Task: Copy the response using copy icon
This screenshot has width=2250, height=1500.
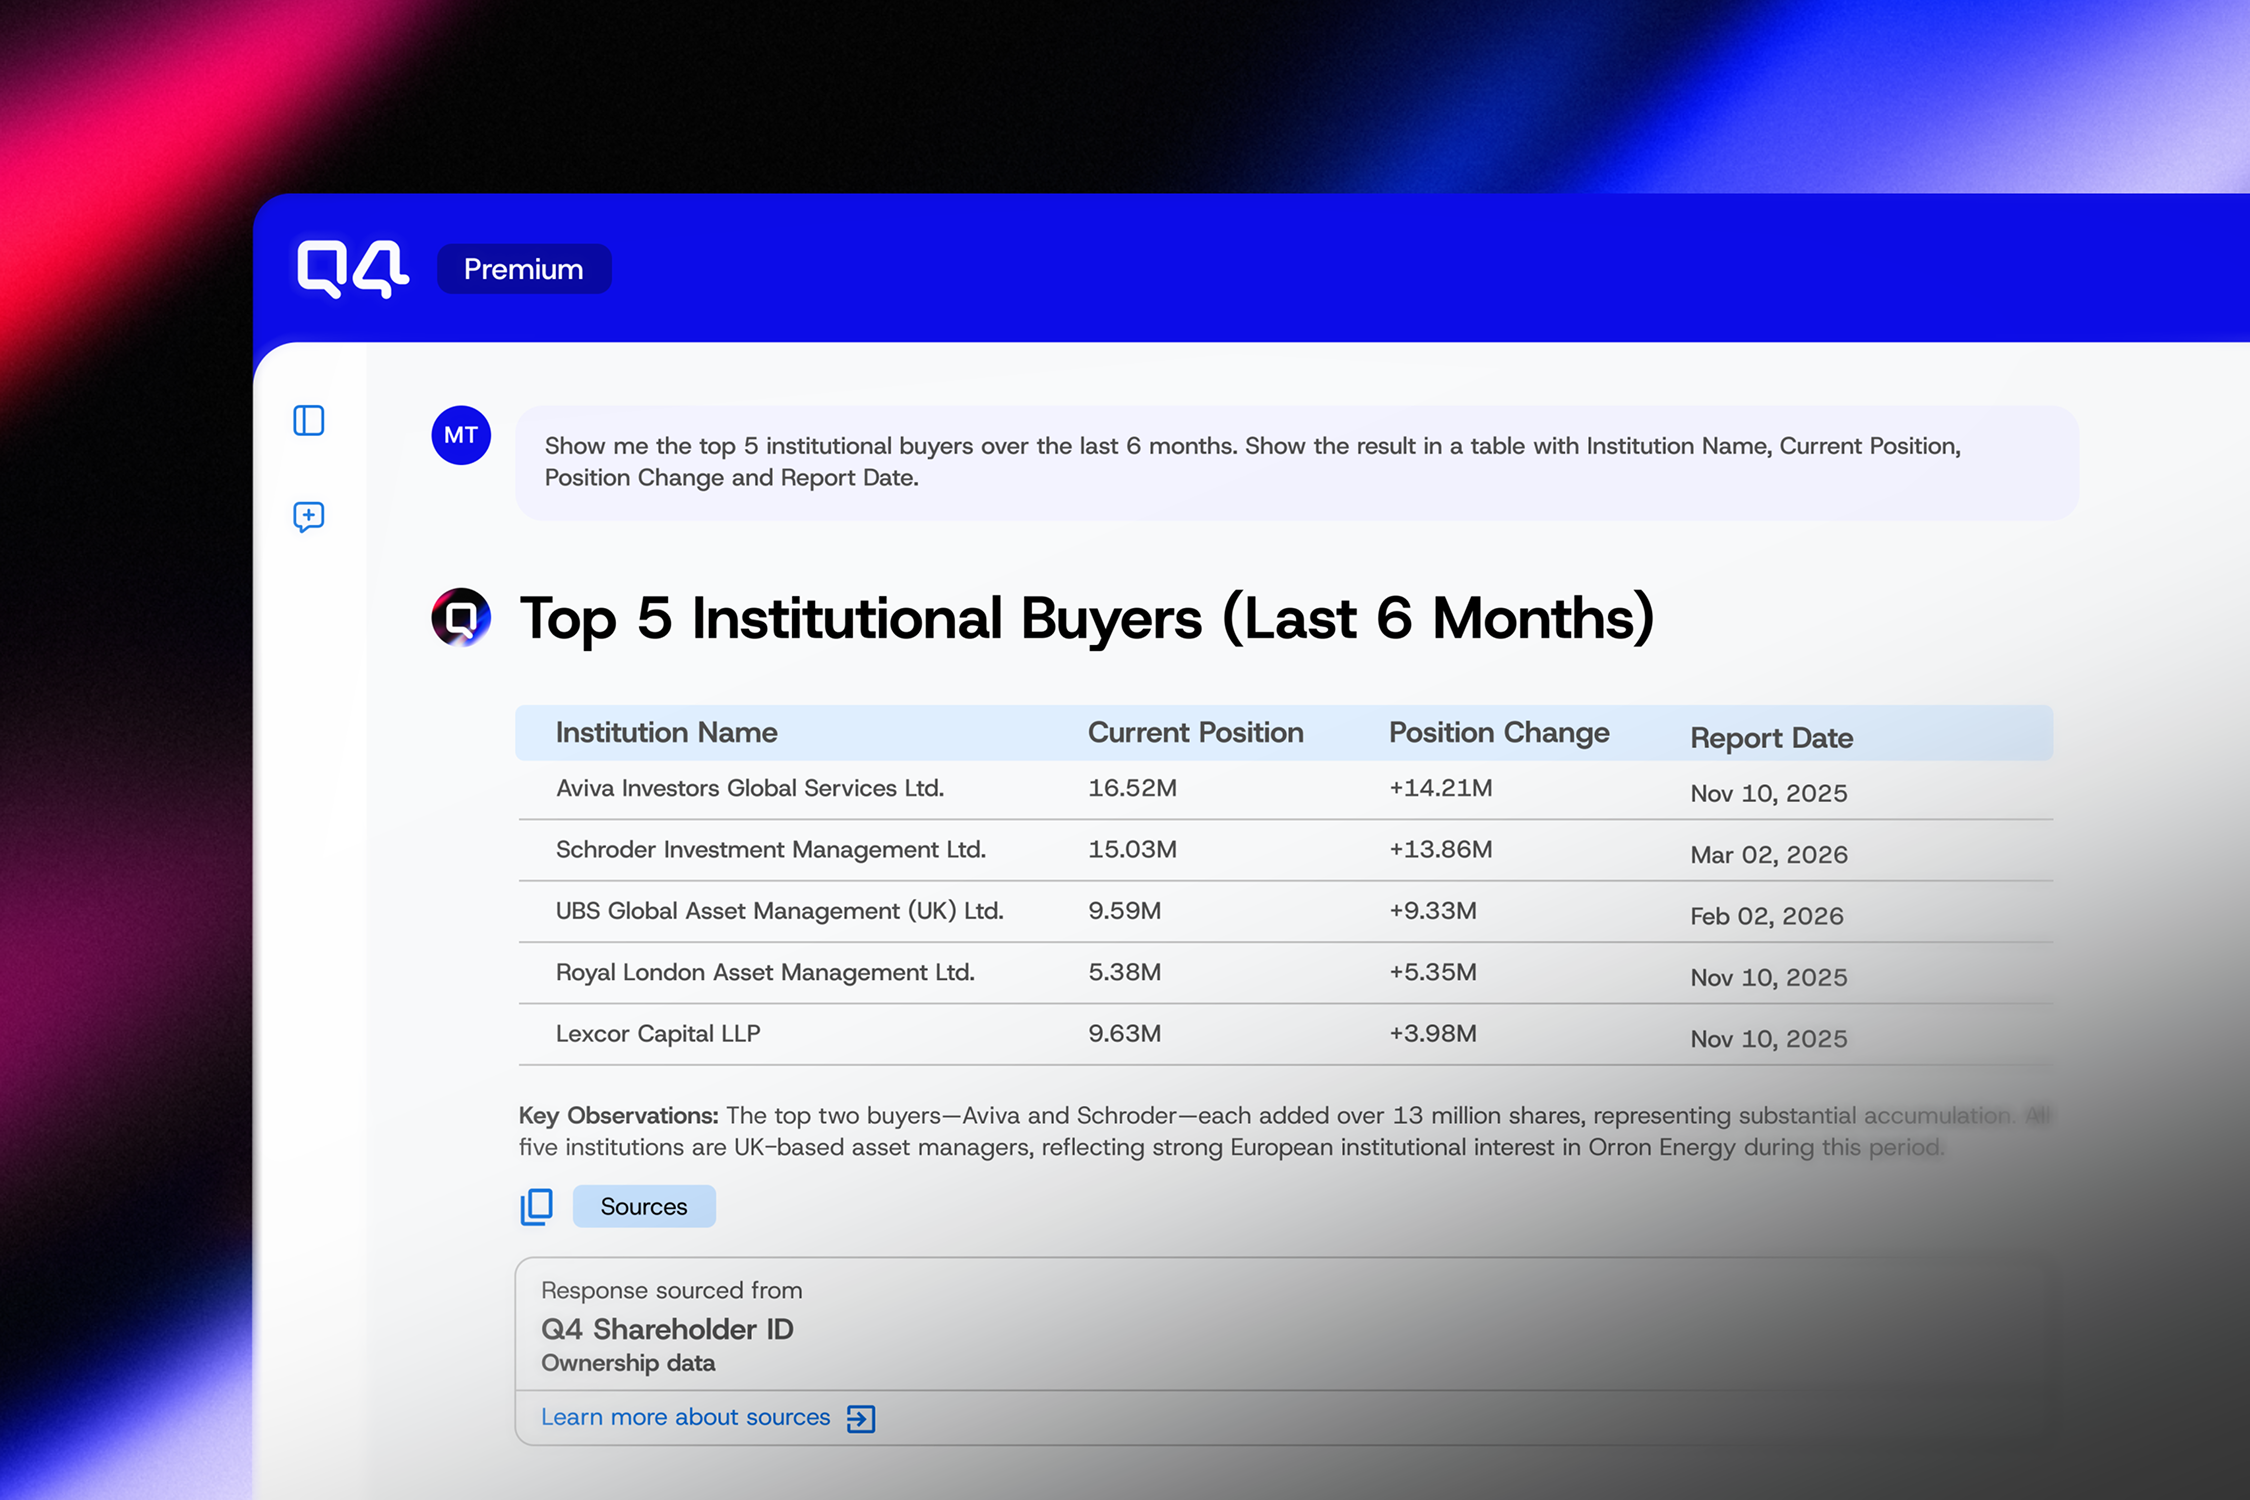Action: [537, 1206]
